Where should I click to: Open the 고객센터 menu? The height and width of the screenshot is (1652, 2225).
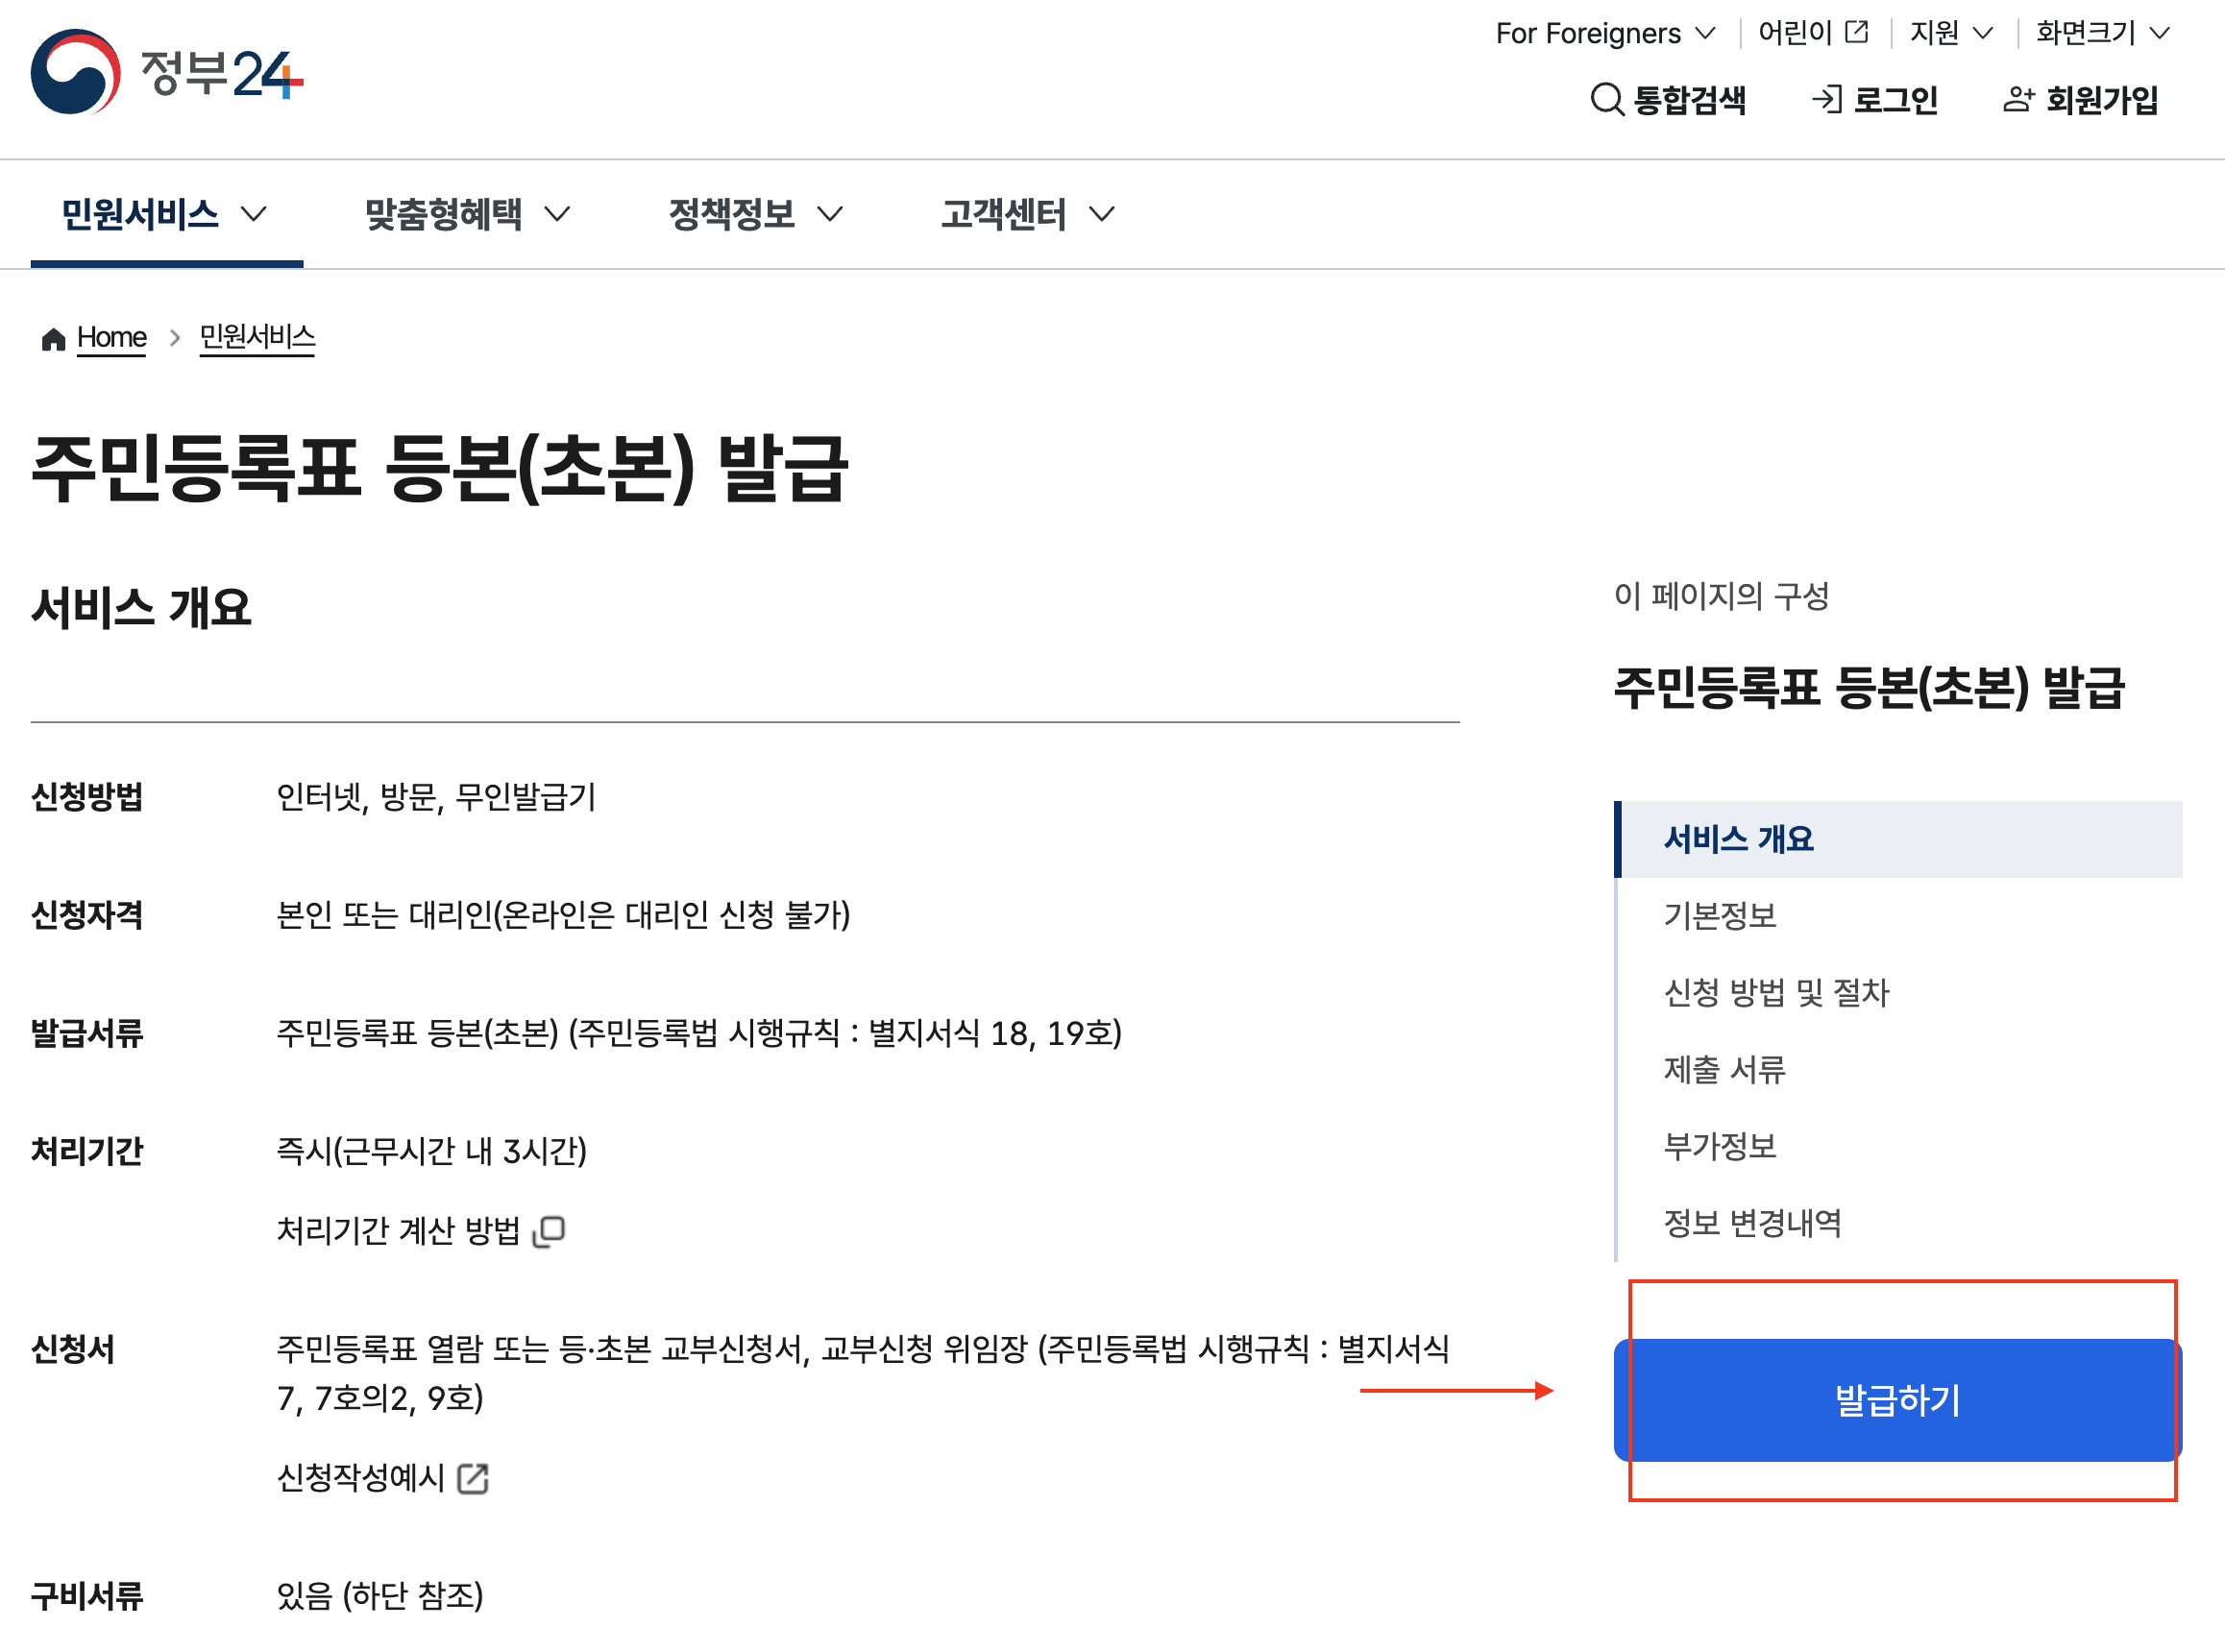(x=1027, y=214)
